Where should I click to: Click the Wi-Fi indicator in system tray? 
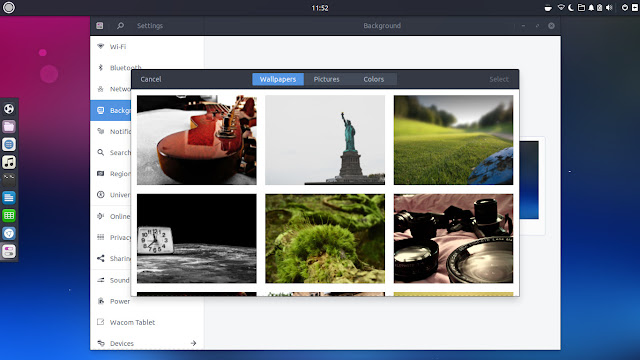coord(561,7)
